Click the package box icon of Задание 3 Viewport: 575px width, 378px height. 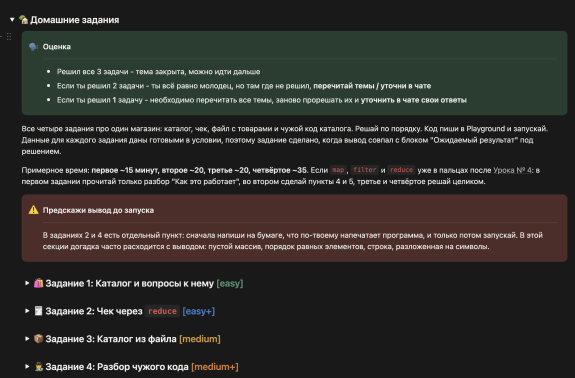click(39, 339)
